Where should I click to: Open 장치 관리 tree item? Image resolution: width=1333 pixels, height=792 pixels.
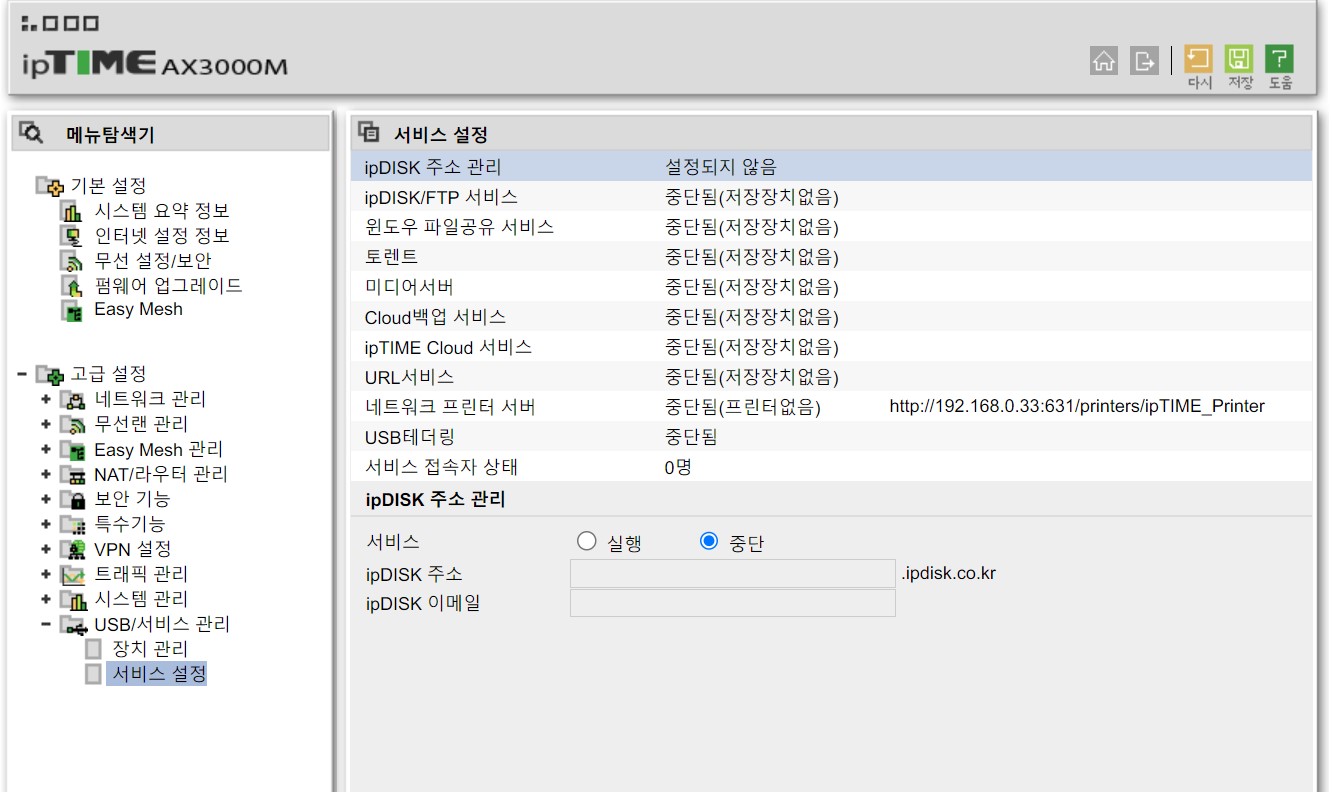click(x=150, y=649)
